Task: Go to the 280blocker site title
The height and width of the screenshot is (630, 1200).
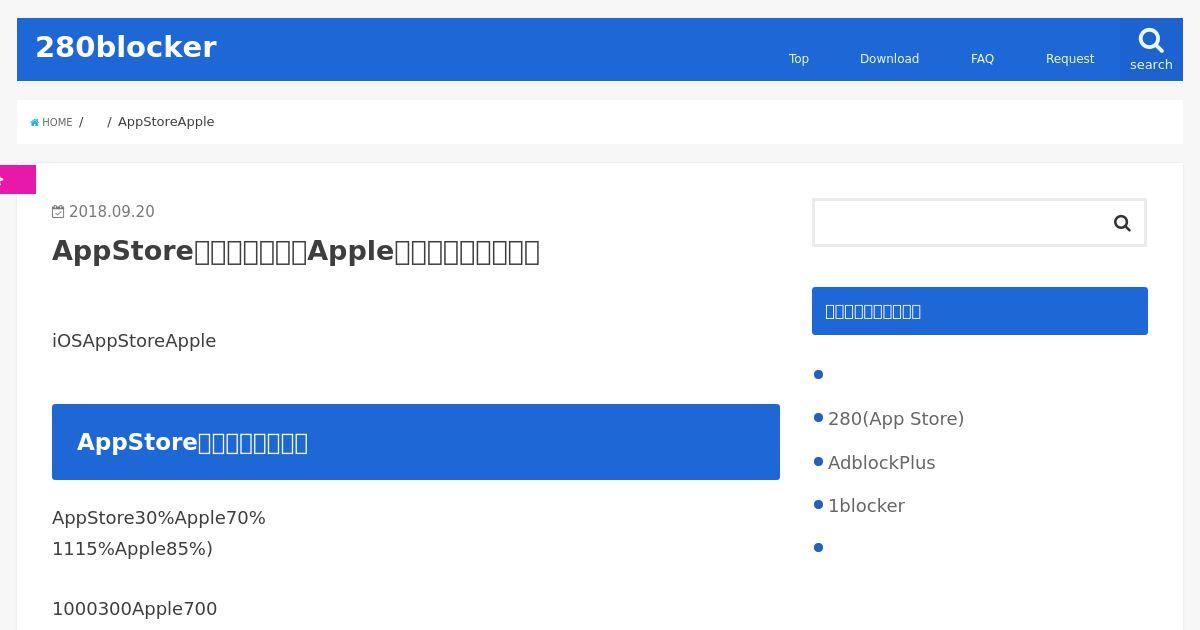Action: (x=126, y=47)
